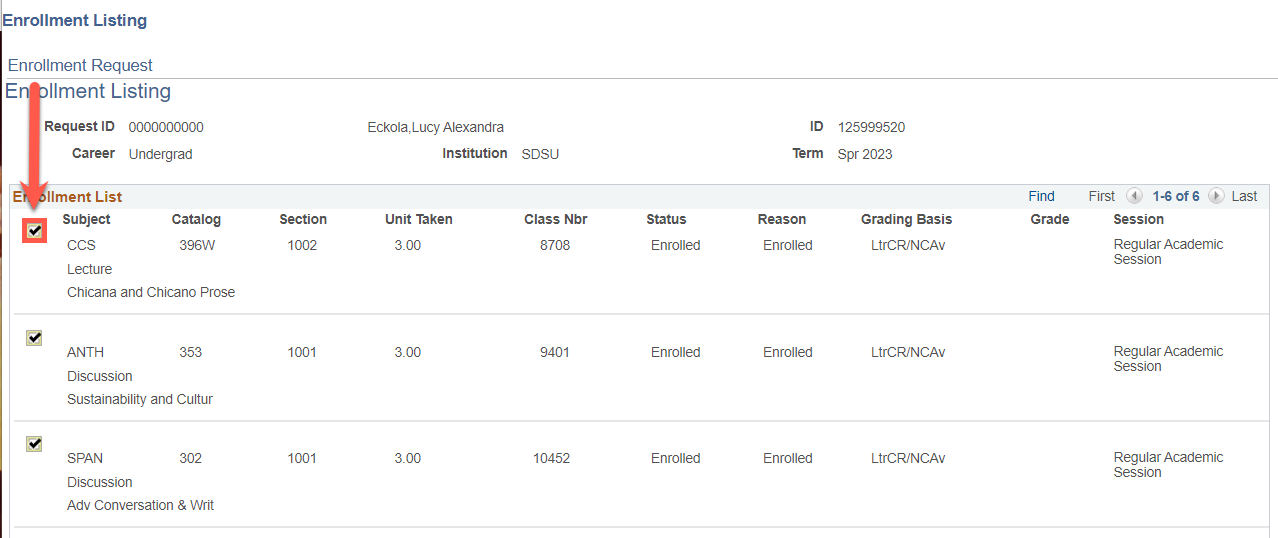Click the Grading Basis column header
The height and width of the screenshot is (538, 1278).
tap(906, 219)
